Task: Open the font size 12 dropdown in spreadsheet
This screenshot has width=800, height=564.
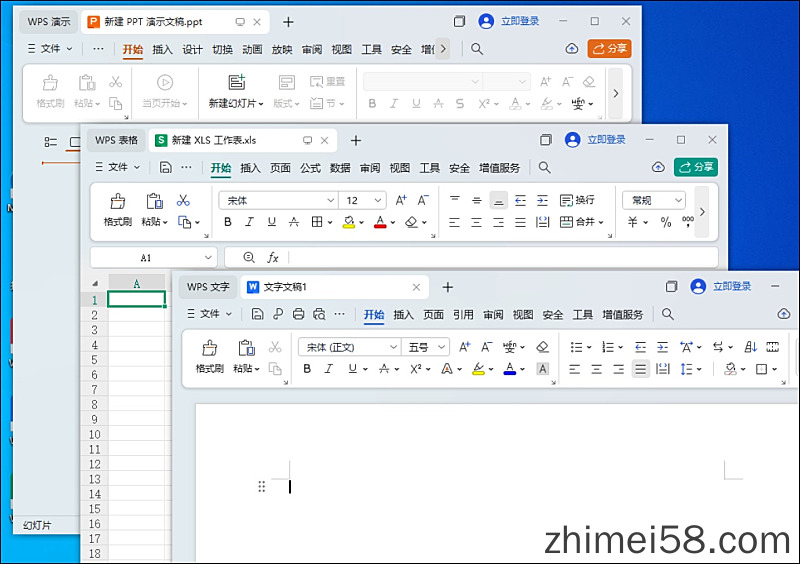Action: pyautogui.click(x=377, y=200)
